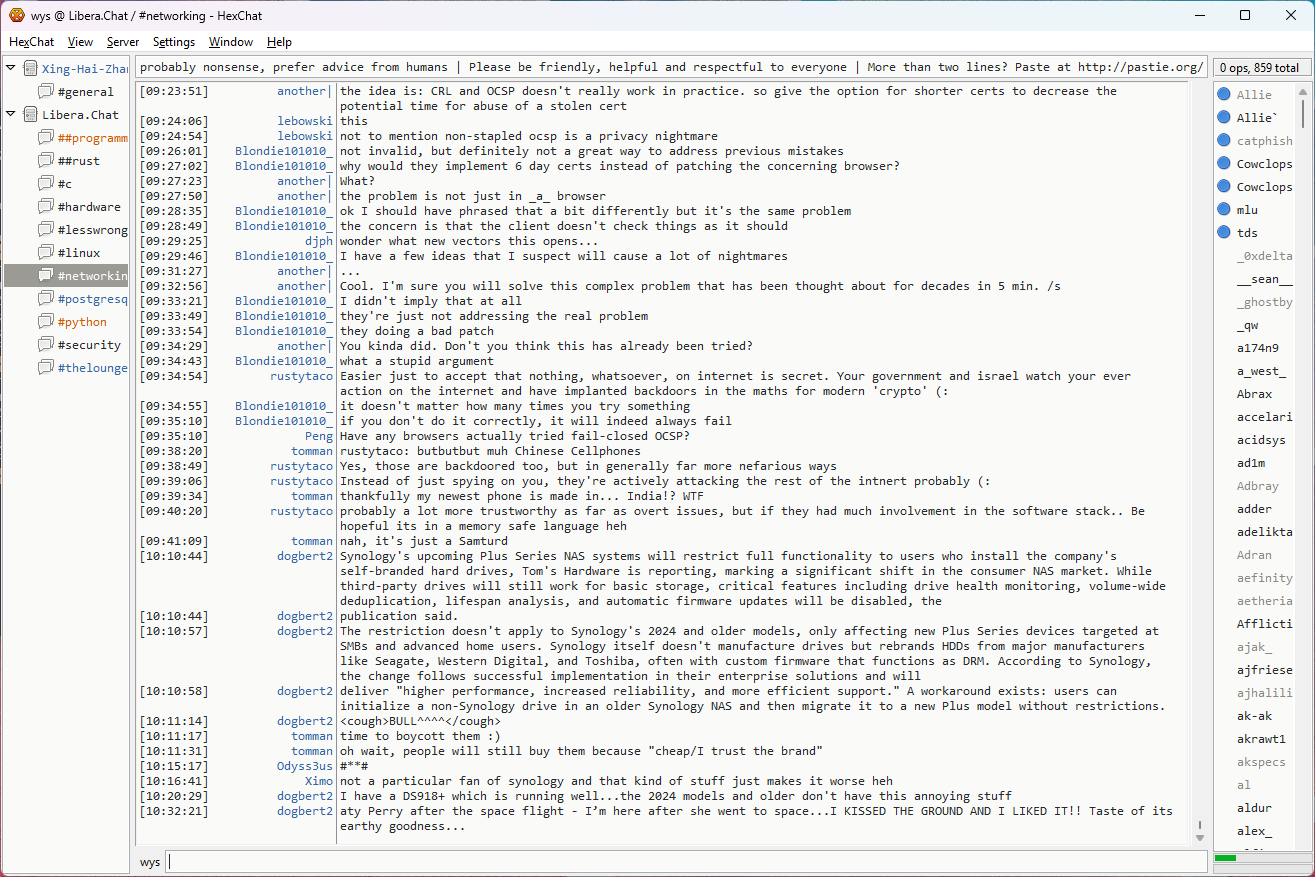Open the Server menu
The height and width of the screenshot is (877, 1315).
123,42
